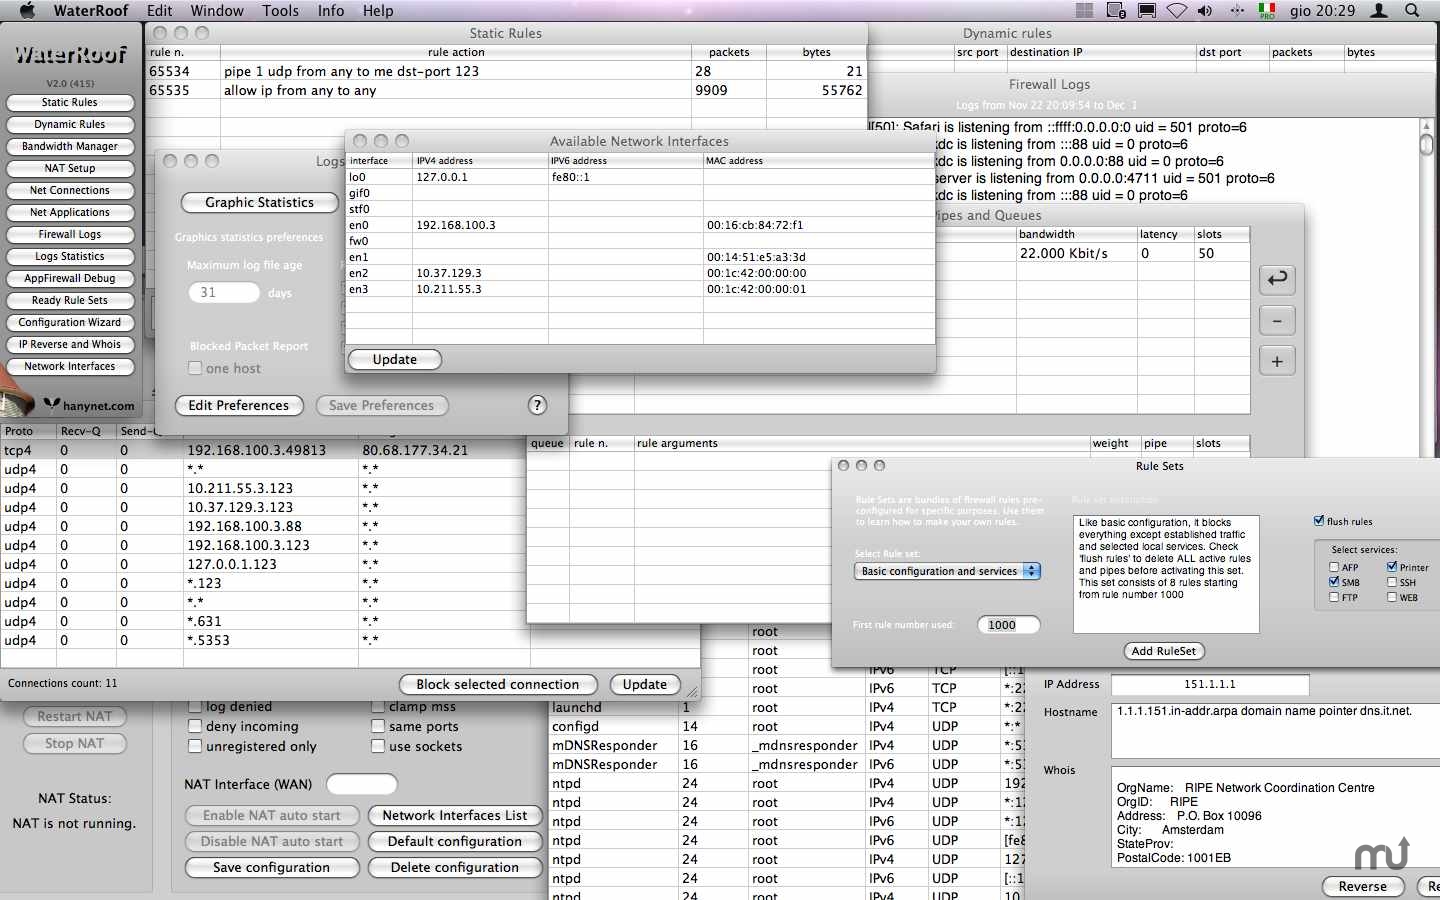Click the screen sharing menu bar icon
Viewport: 1440px width, 900px height.
[1116, 10]
